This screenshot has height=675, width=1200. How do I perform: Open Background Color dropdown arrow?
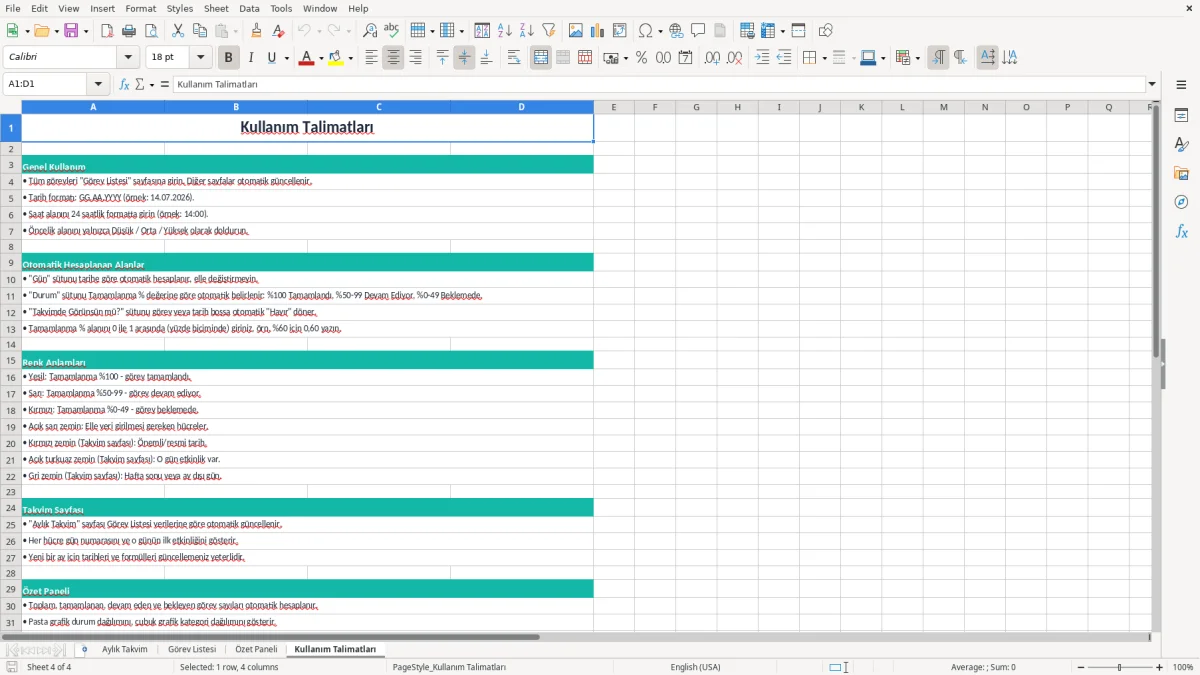coord(350,58)
